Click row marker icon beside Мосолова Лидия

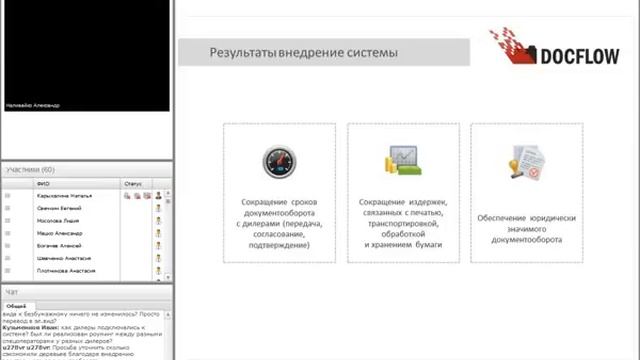(7, 221)
